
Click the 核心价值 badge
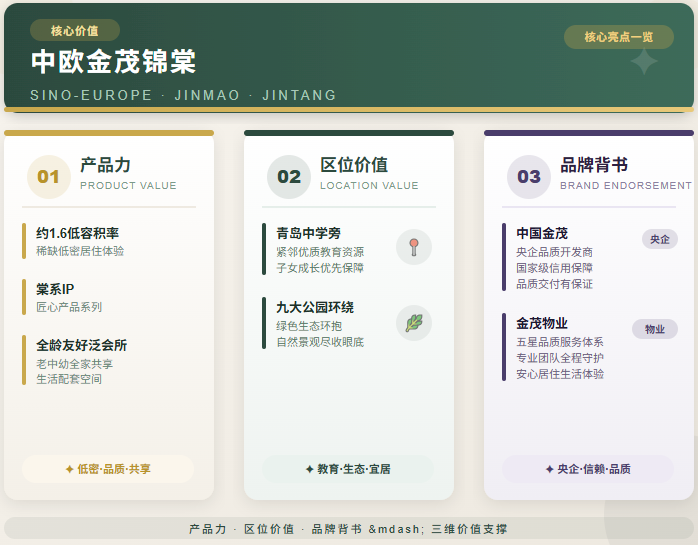click(x=75, y=30)
